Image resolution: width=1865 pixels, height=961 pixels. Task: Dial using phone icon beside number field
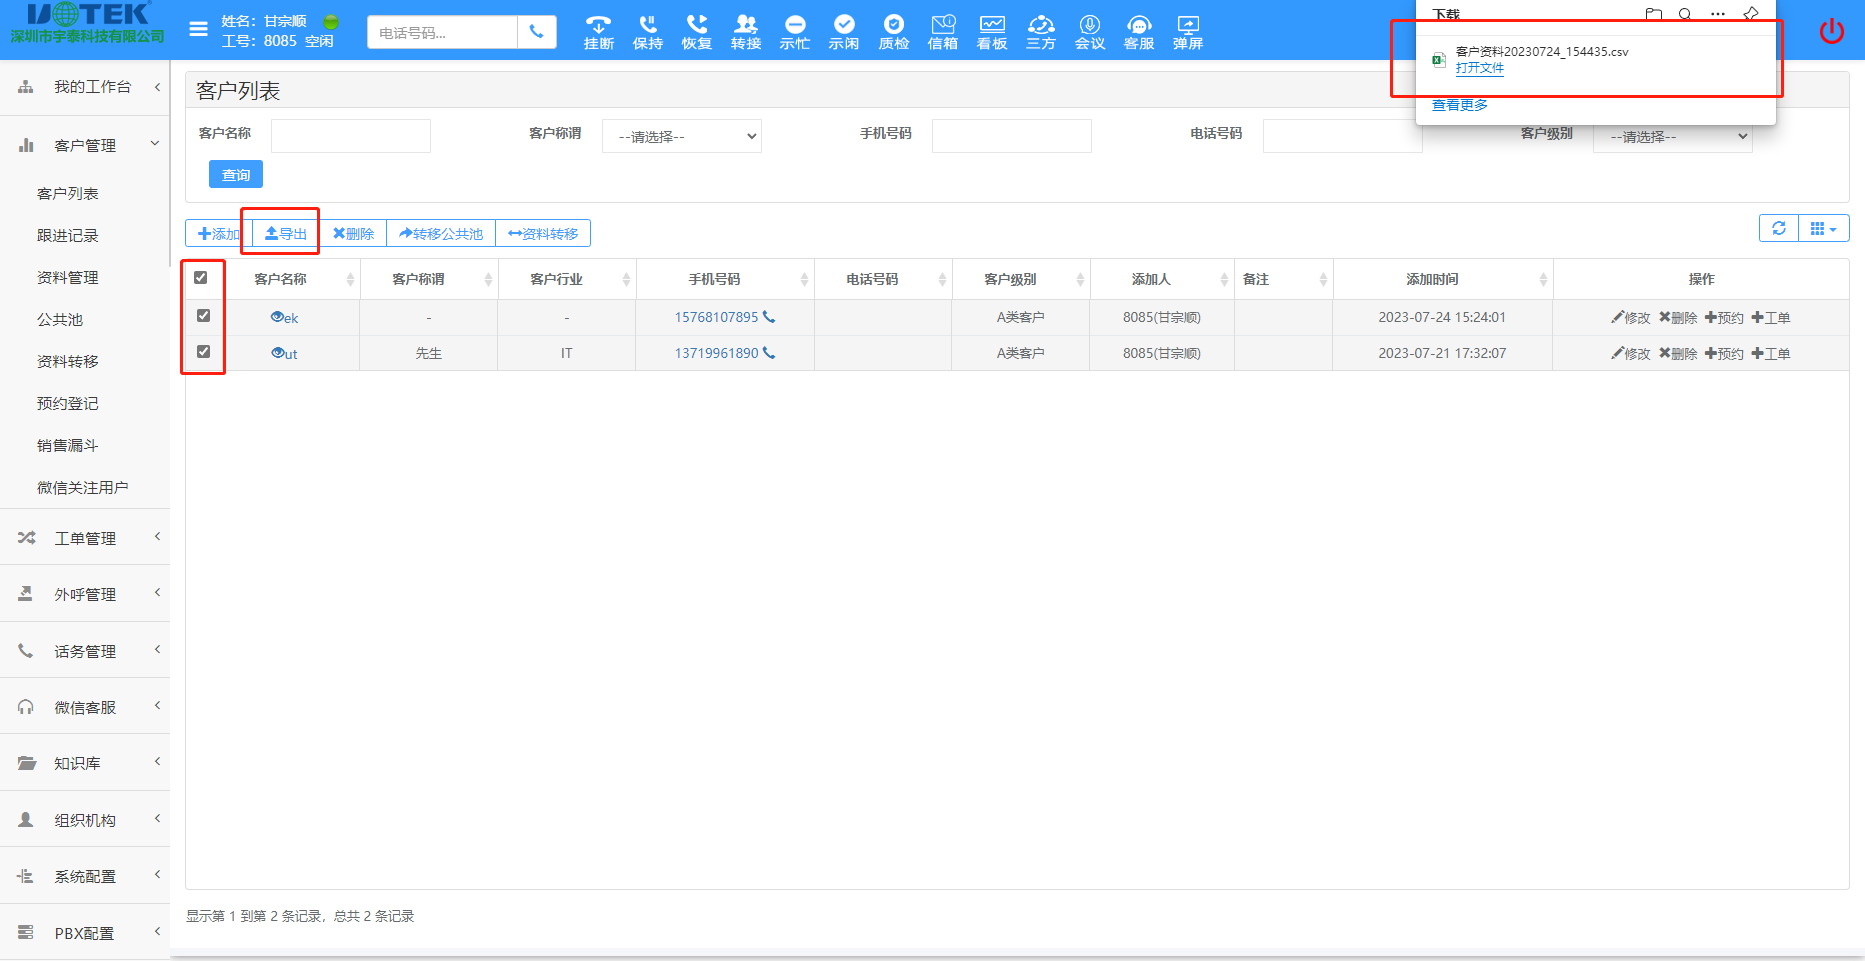(x=536, y=32)
